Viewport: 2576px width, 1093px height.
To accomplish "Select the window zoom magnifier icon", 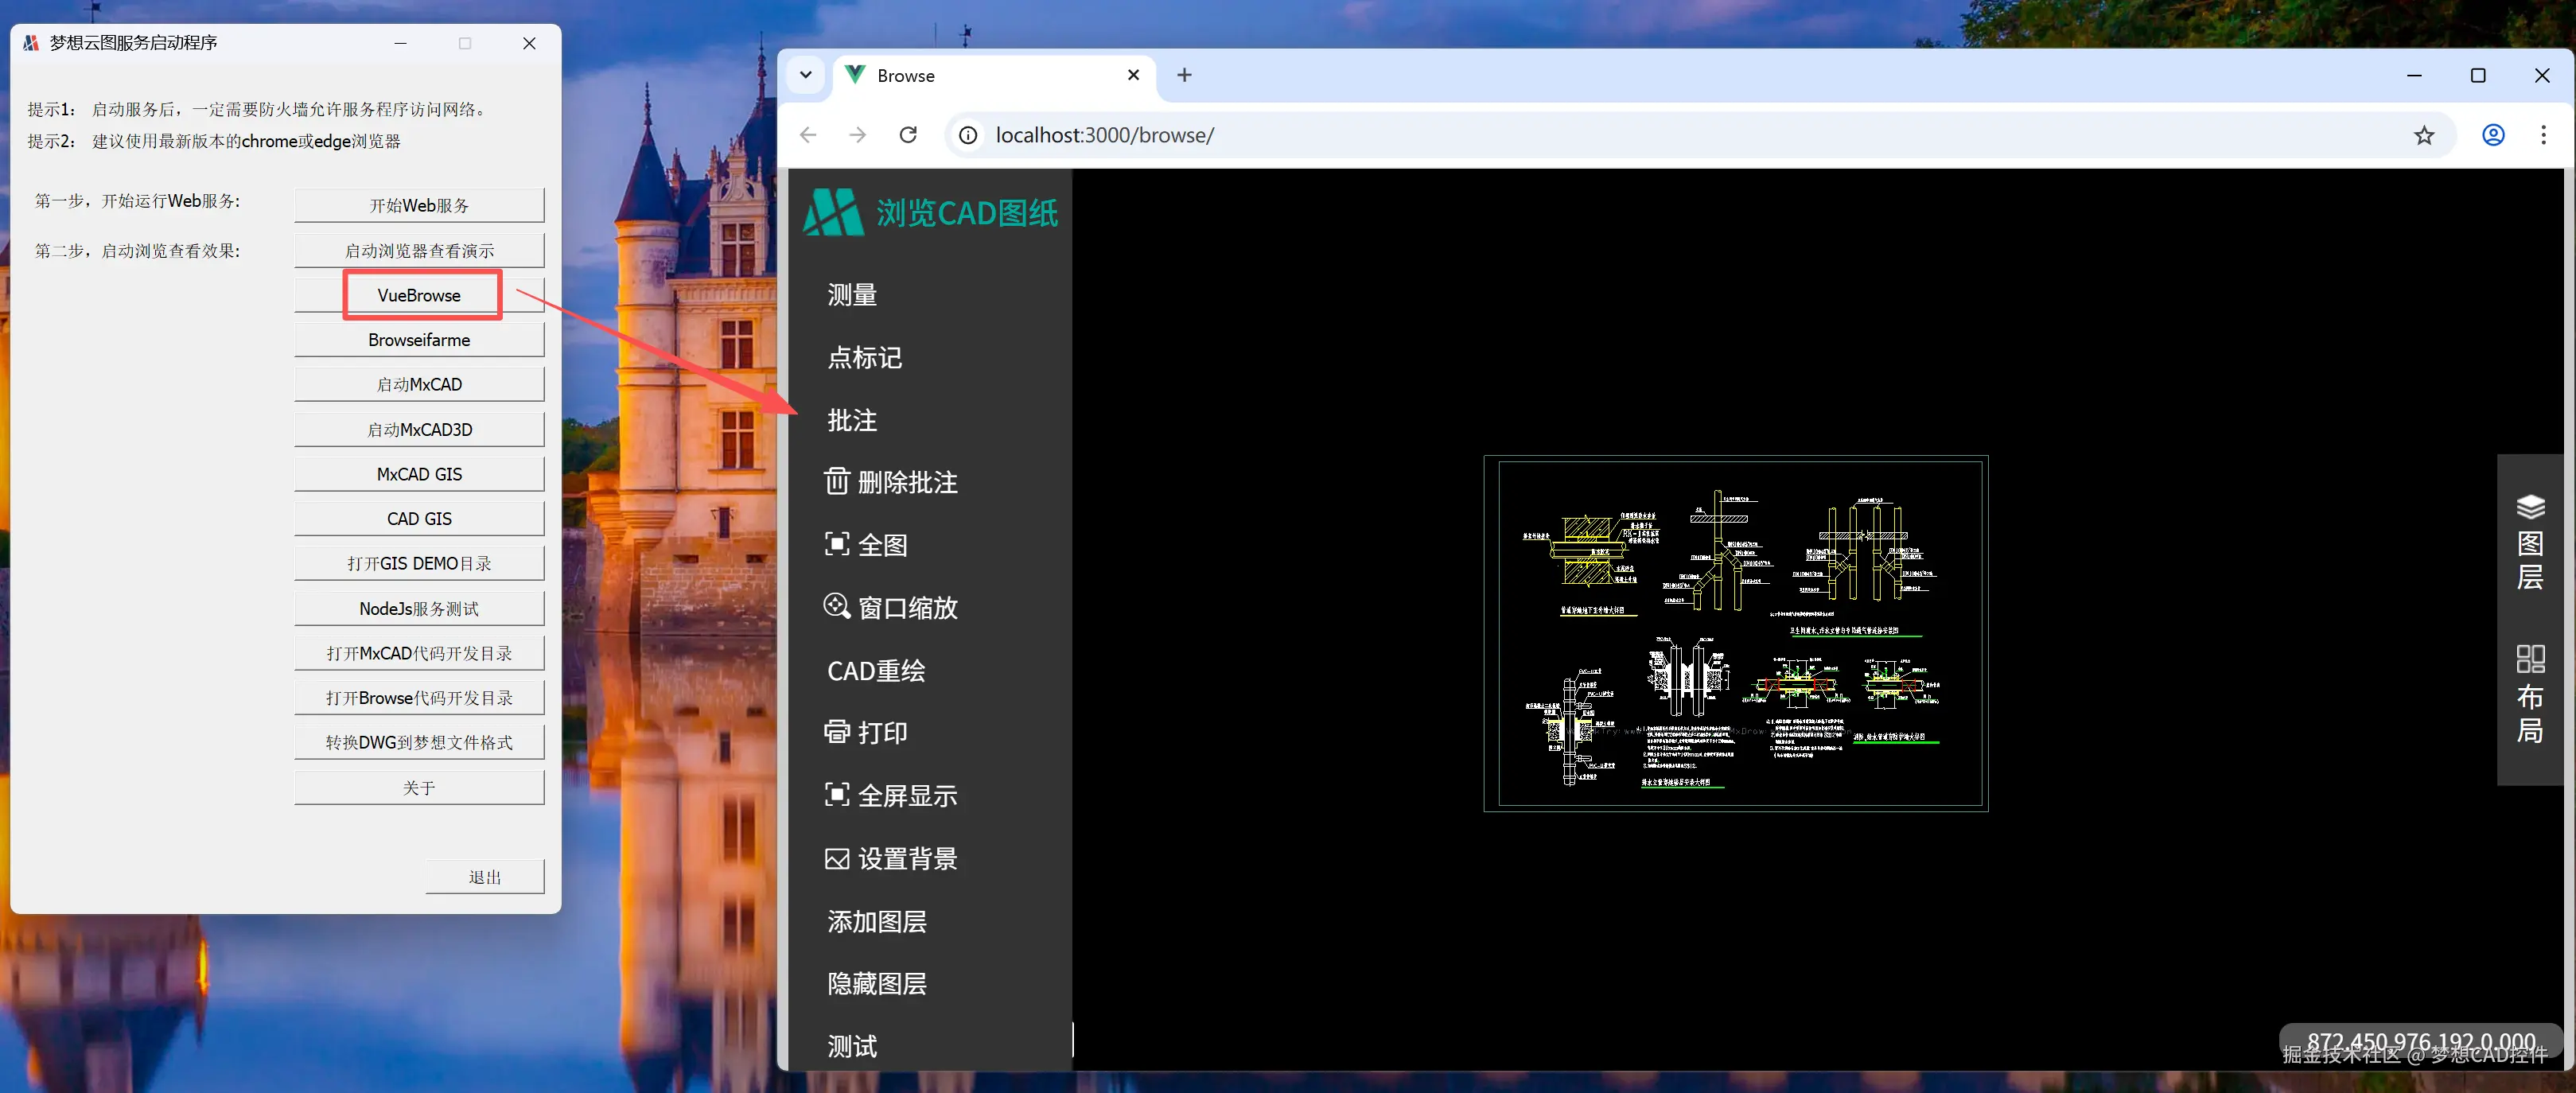I will coord(836,606).
